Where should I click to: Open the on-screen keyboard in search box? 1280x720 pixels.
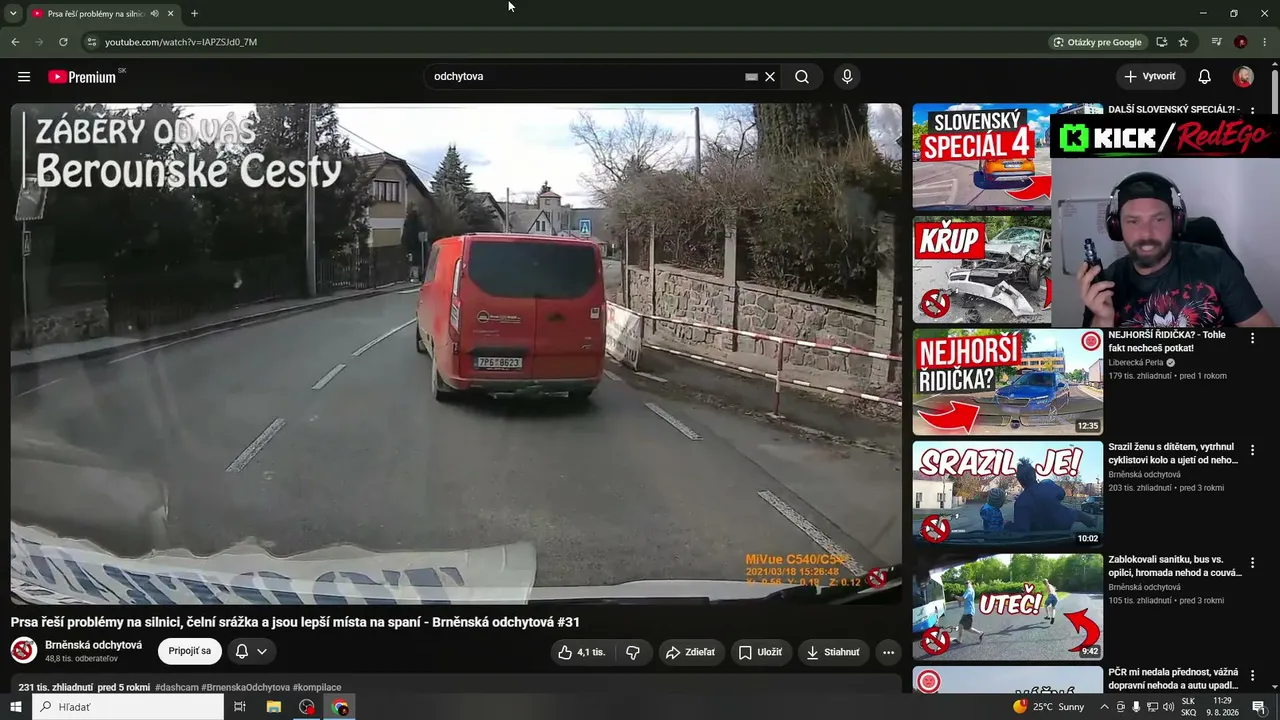751,77
